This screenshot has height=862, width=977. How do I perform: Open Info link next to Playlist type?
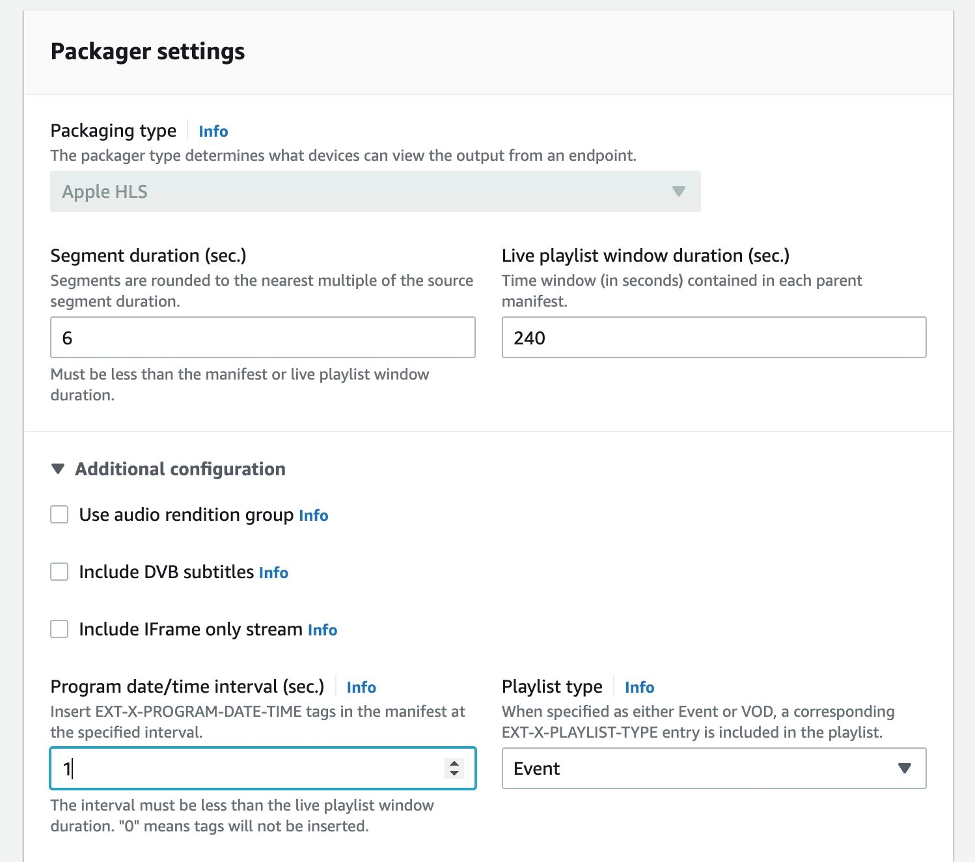tap(639, 687)
